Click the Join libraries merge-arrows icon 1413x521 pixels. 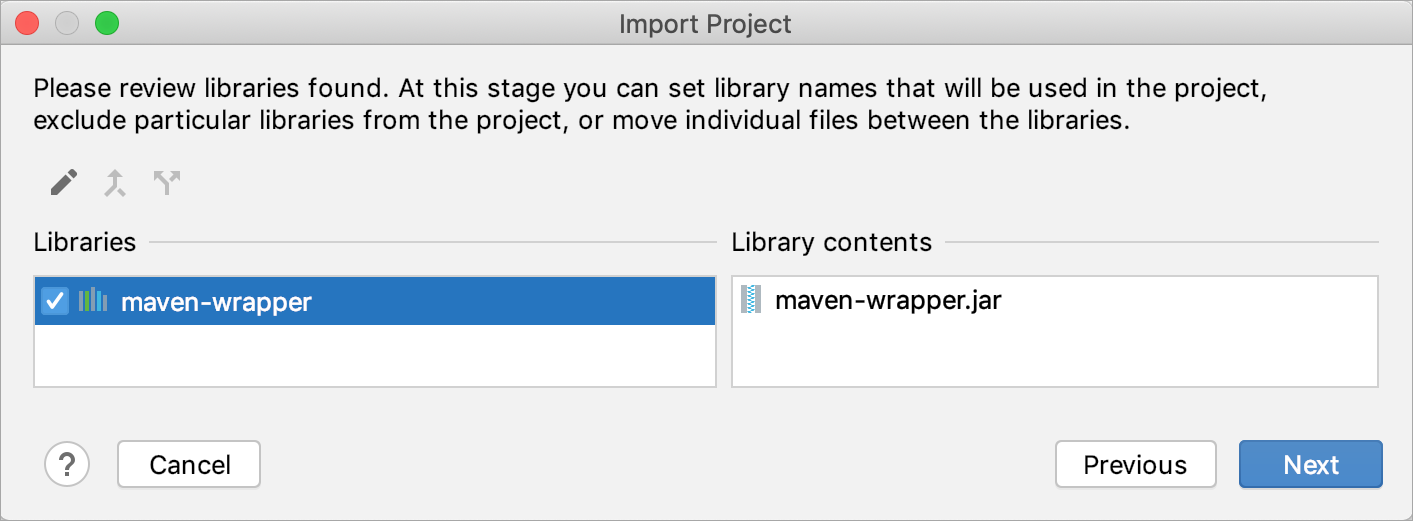(116, 183)
